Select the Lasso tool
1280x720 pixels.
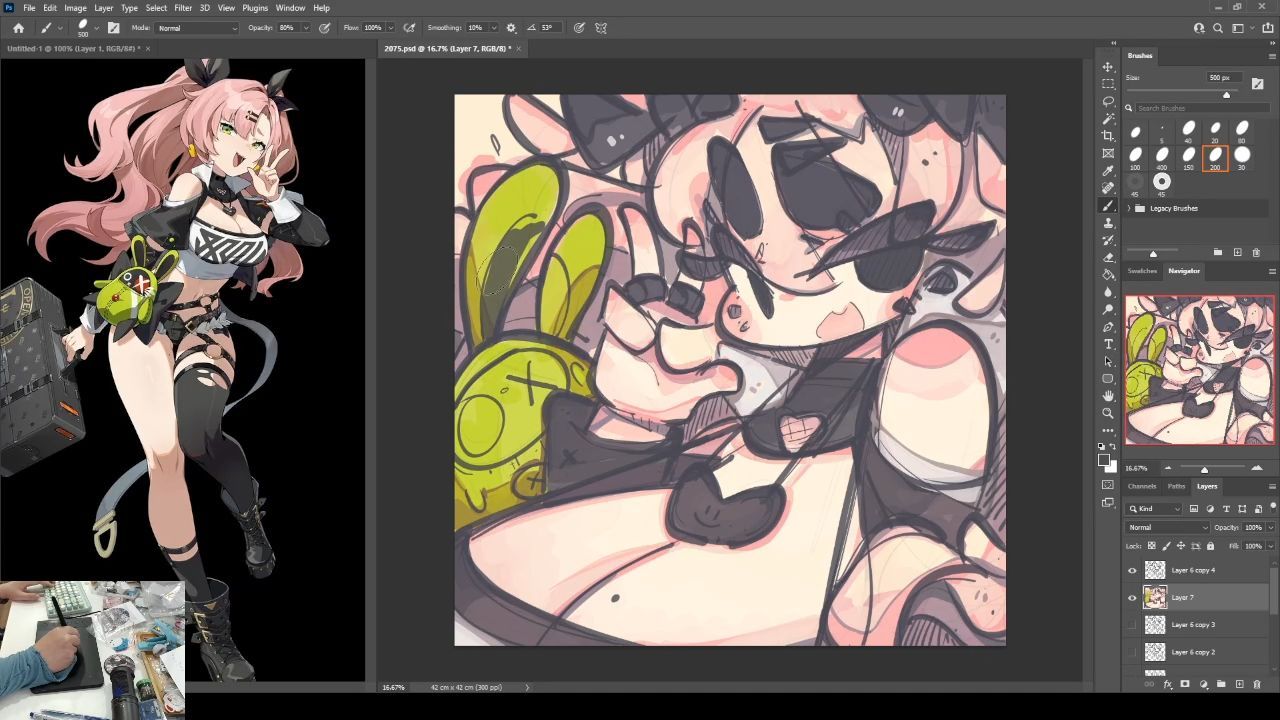tap(1108, 101)
